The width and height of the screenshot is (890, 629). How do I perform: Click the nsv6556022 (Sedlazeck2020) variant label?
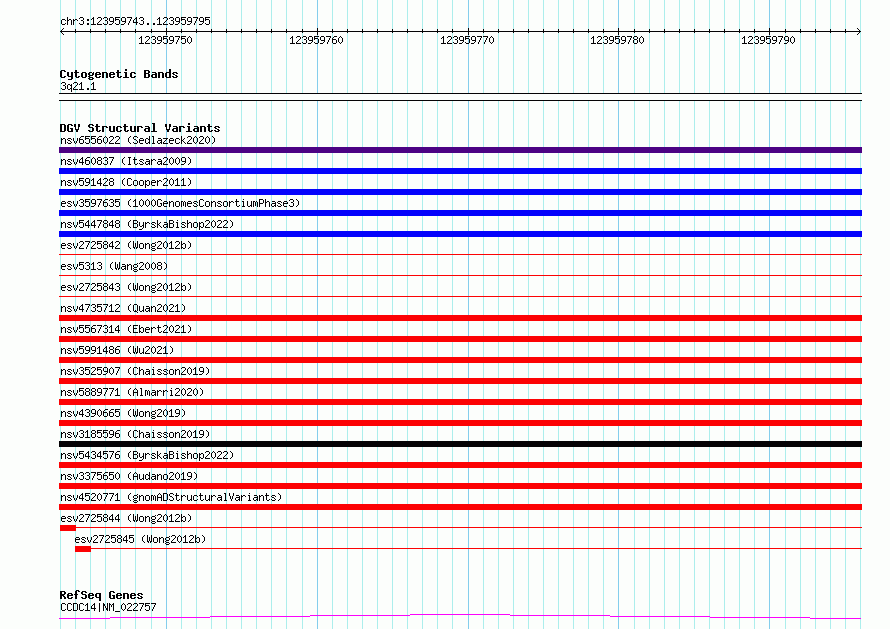click(x=137, y=140)
